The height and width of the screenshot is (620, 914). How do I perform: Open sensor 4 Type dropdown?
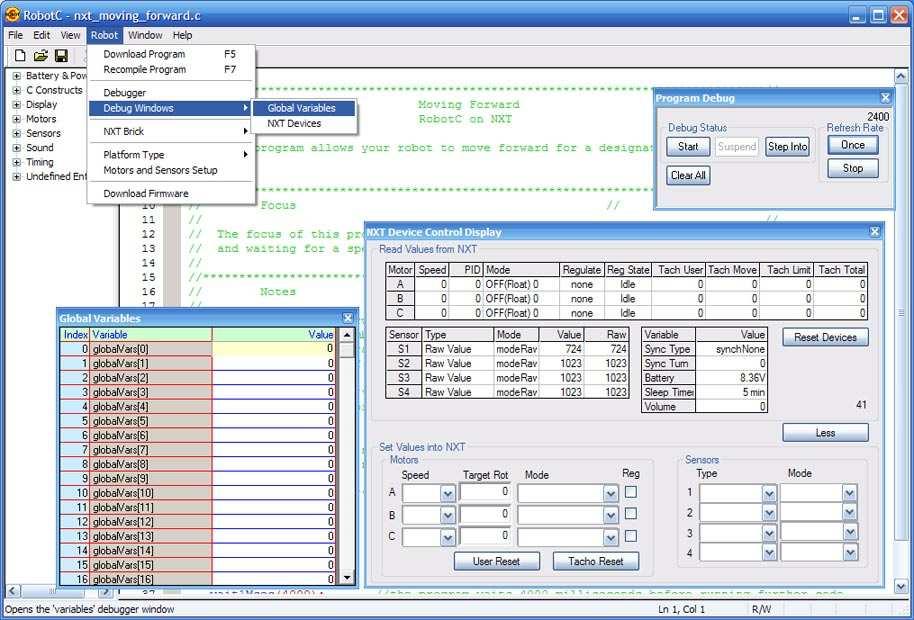[x=769, y=552]
